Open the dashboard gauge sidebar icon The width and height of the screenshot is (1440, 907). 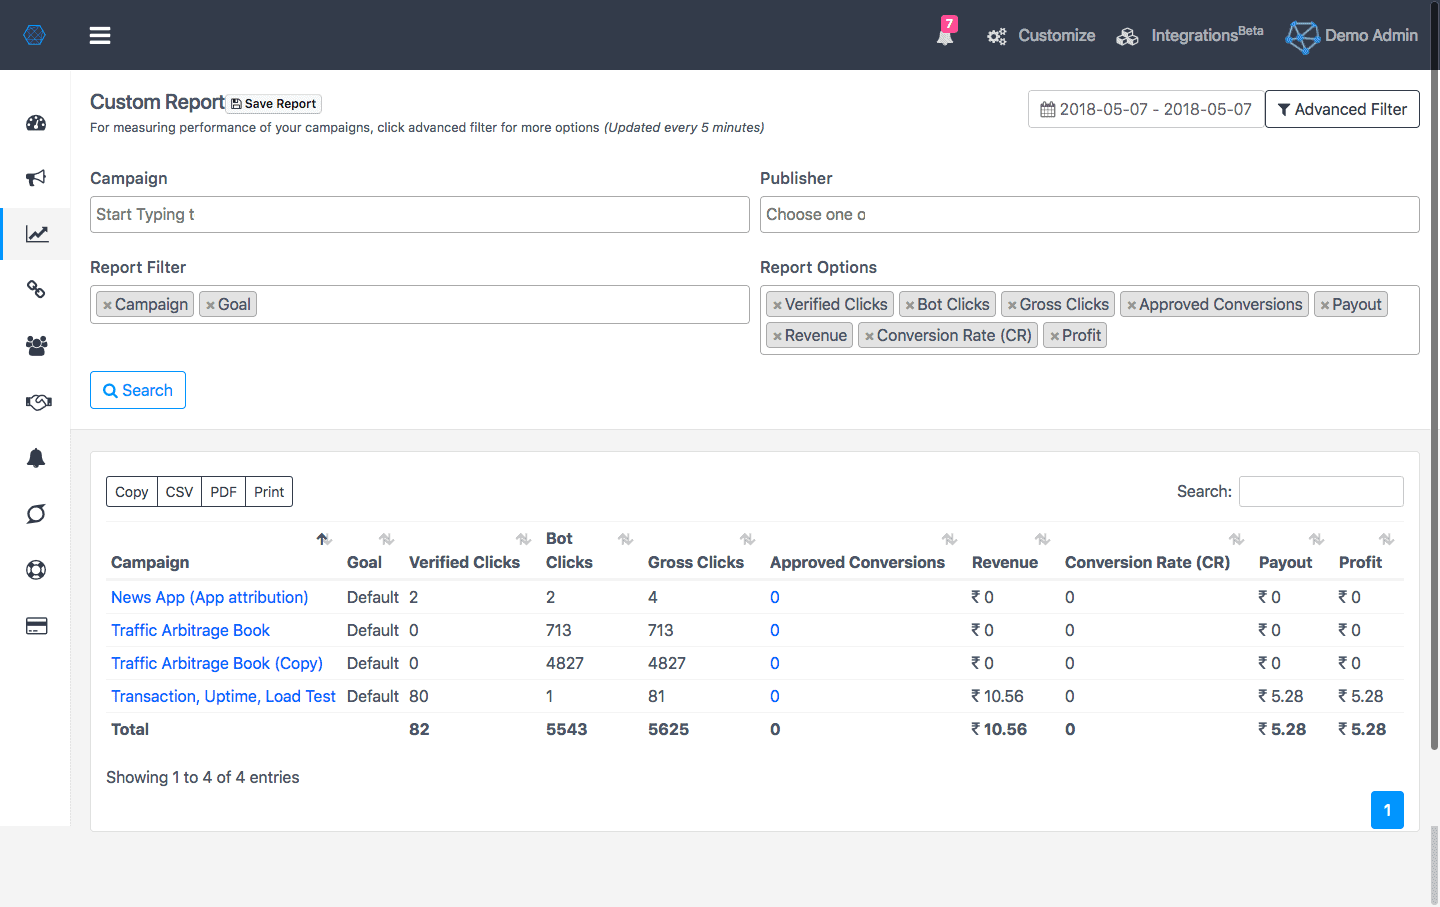pyautogui.click(x=36, y=123)
